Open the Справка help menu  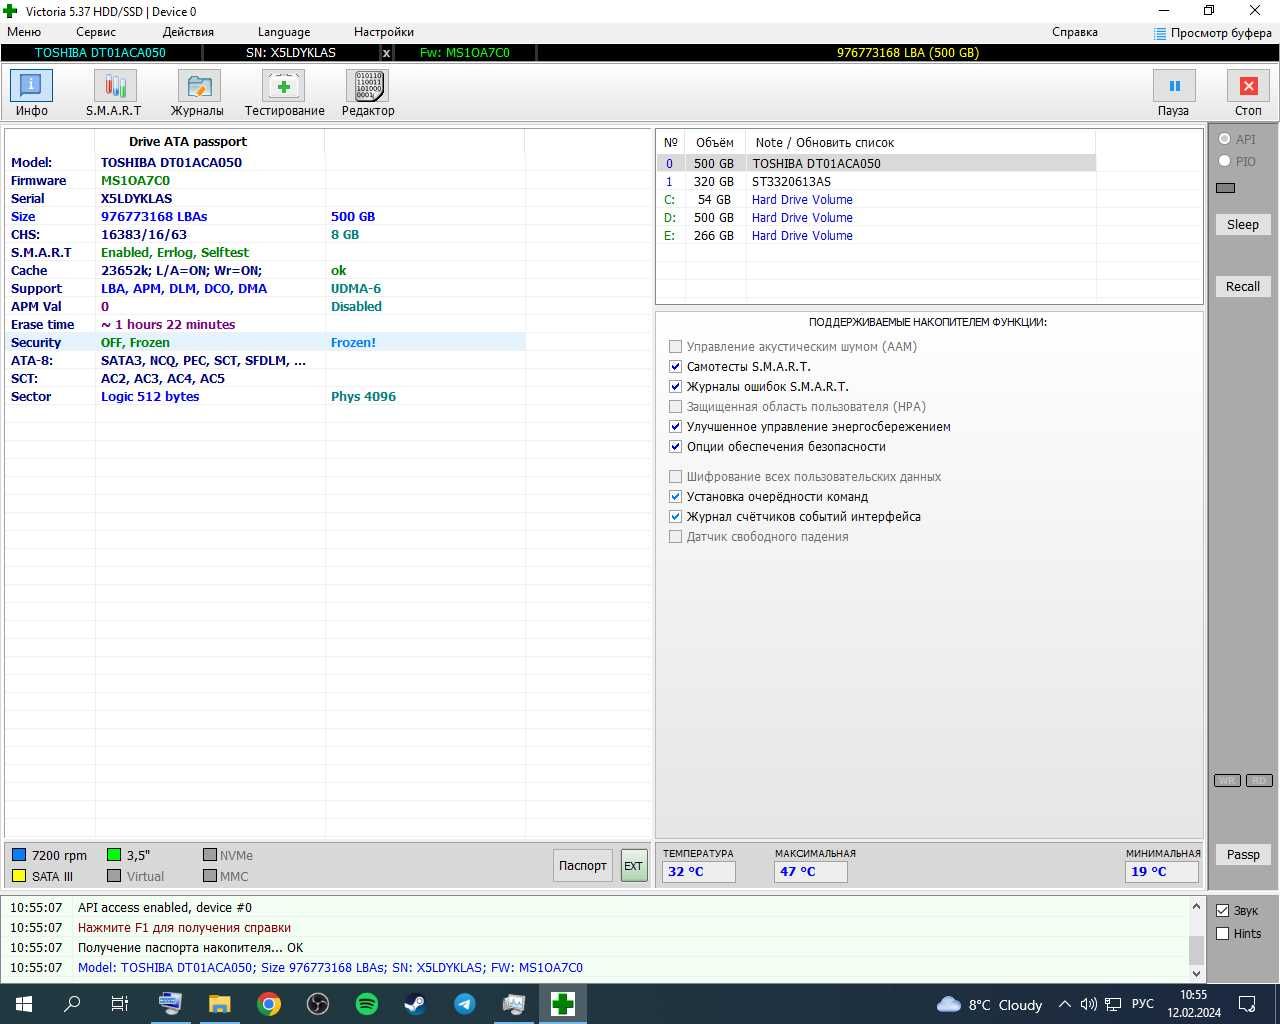click(1075, 32)
